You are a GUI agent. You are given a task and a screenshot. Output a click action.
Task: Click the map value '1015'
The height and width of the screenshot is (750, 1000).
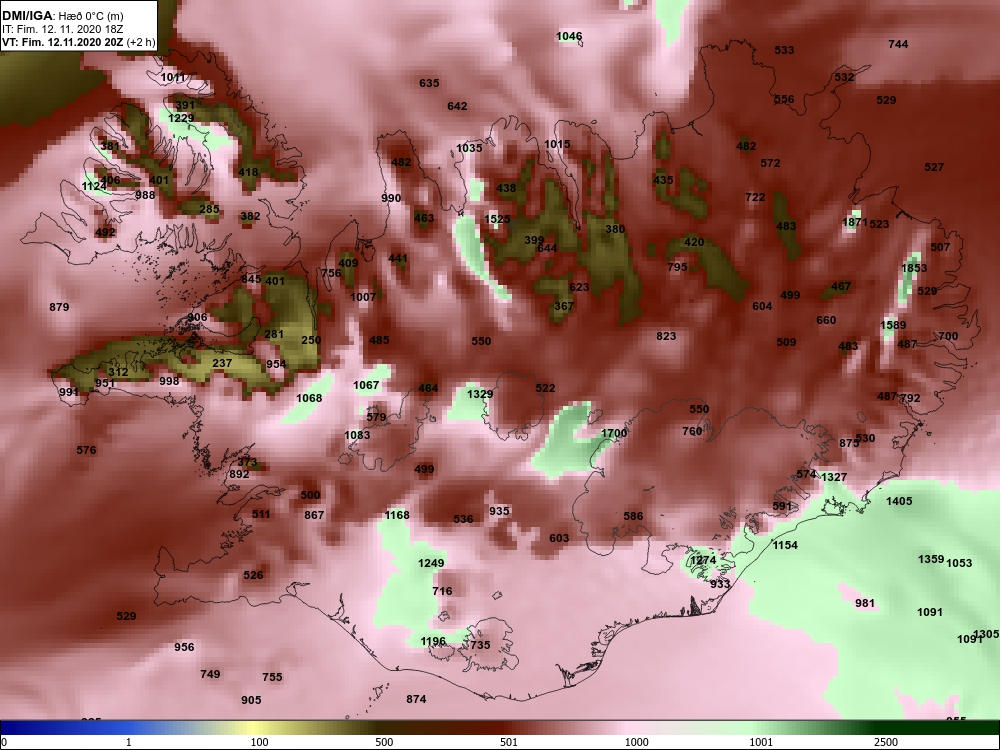tap(557, 144)
